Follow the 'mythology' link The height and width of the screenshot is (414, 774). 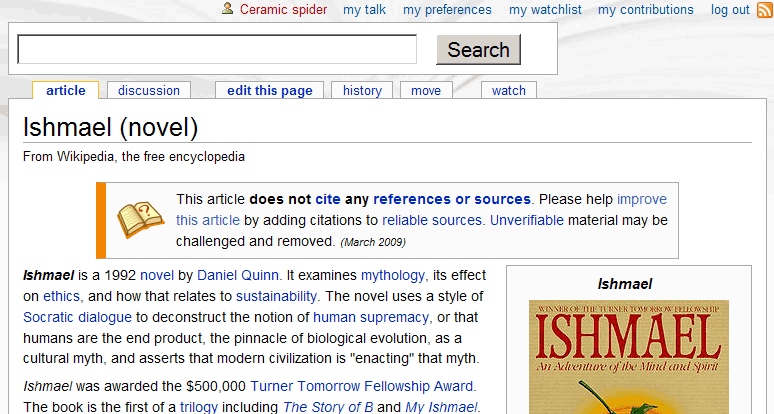(x=392, y=275)
